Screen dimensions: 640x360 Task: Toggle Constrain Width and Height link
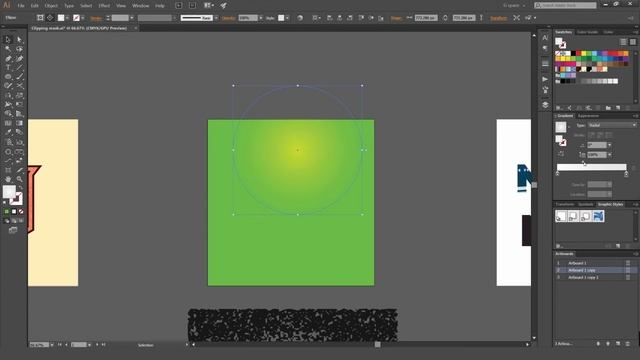pos(445,18)
